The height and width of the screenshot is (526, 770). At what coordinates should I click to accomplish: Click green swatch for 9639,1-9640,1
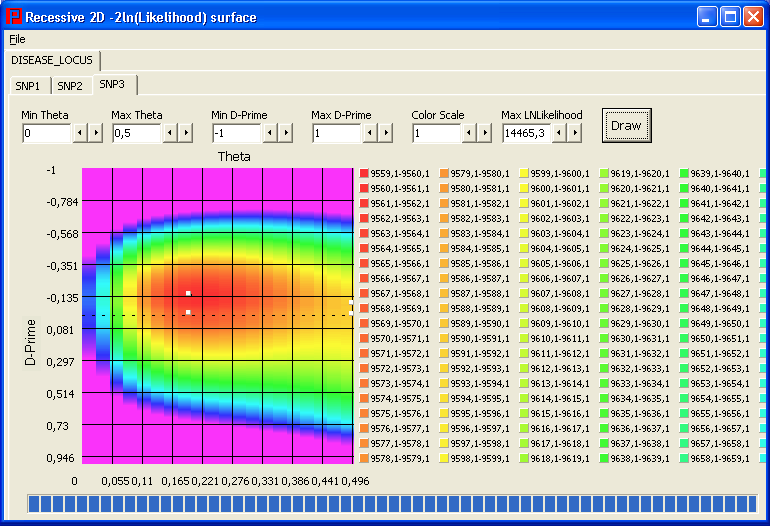[684, 173]
